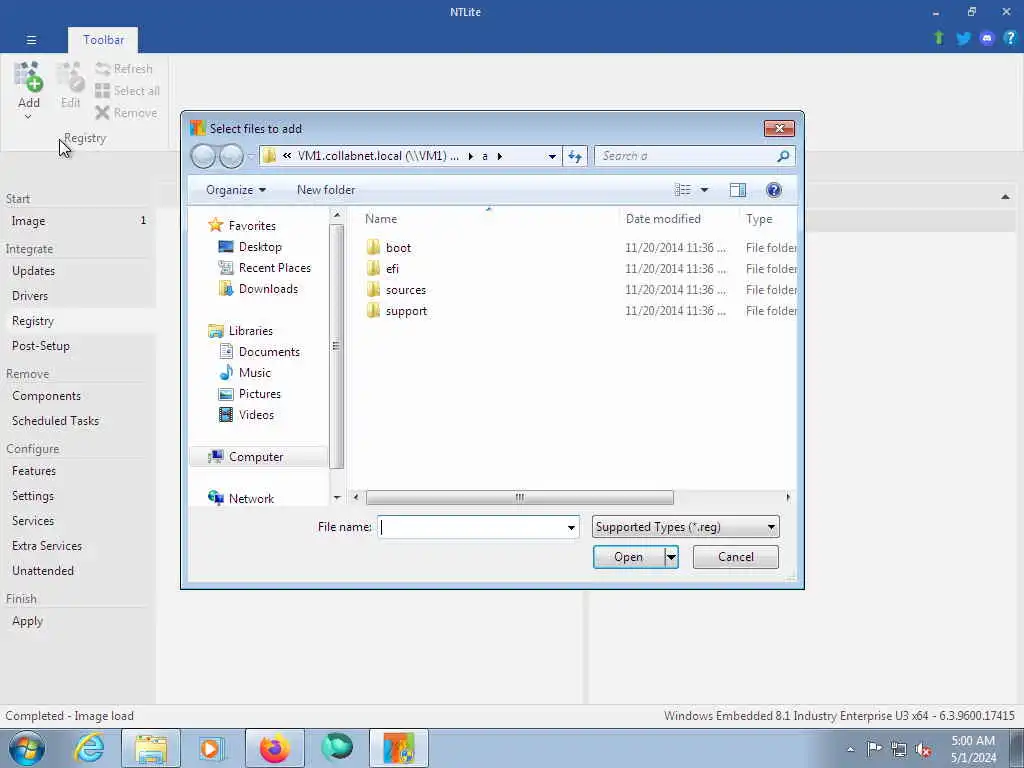The image size is (1024, 768).
Task: Expand the Add button dropdown arrow
Action: pyautogui.click(x=28, y=117)
